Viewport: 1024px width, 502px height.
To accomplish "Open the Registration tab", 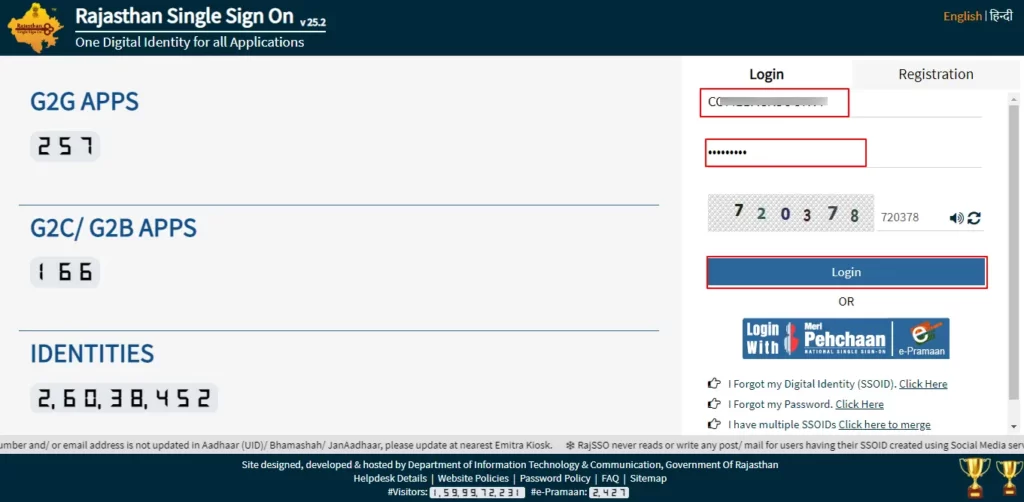I will [936, 74].
